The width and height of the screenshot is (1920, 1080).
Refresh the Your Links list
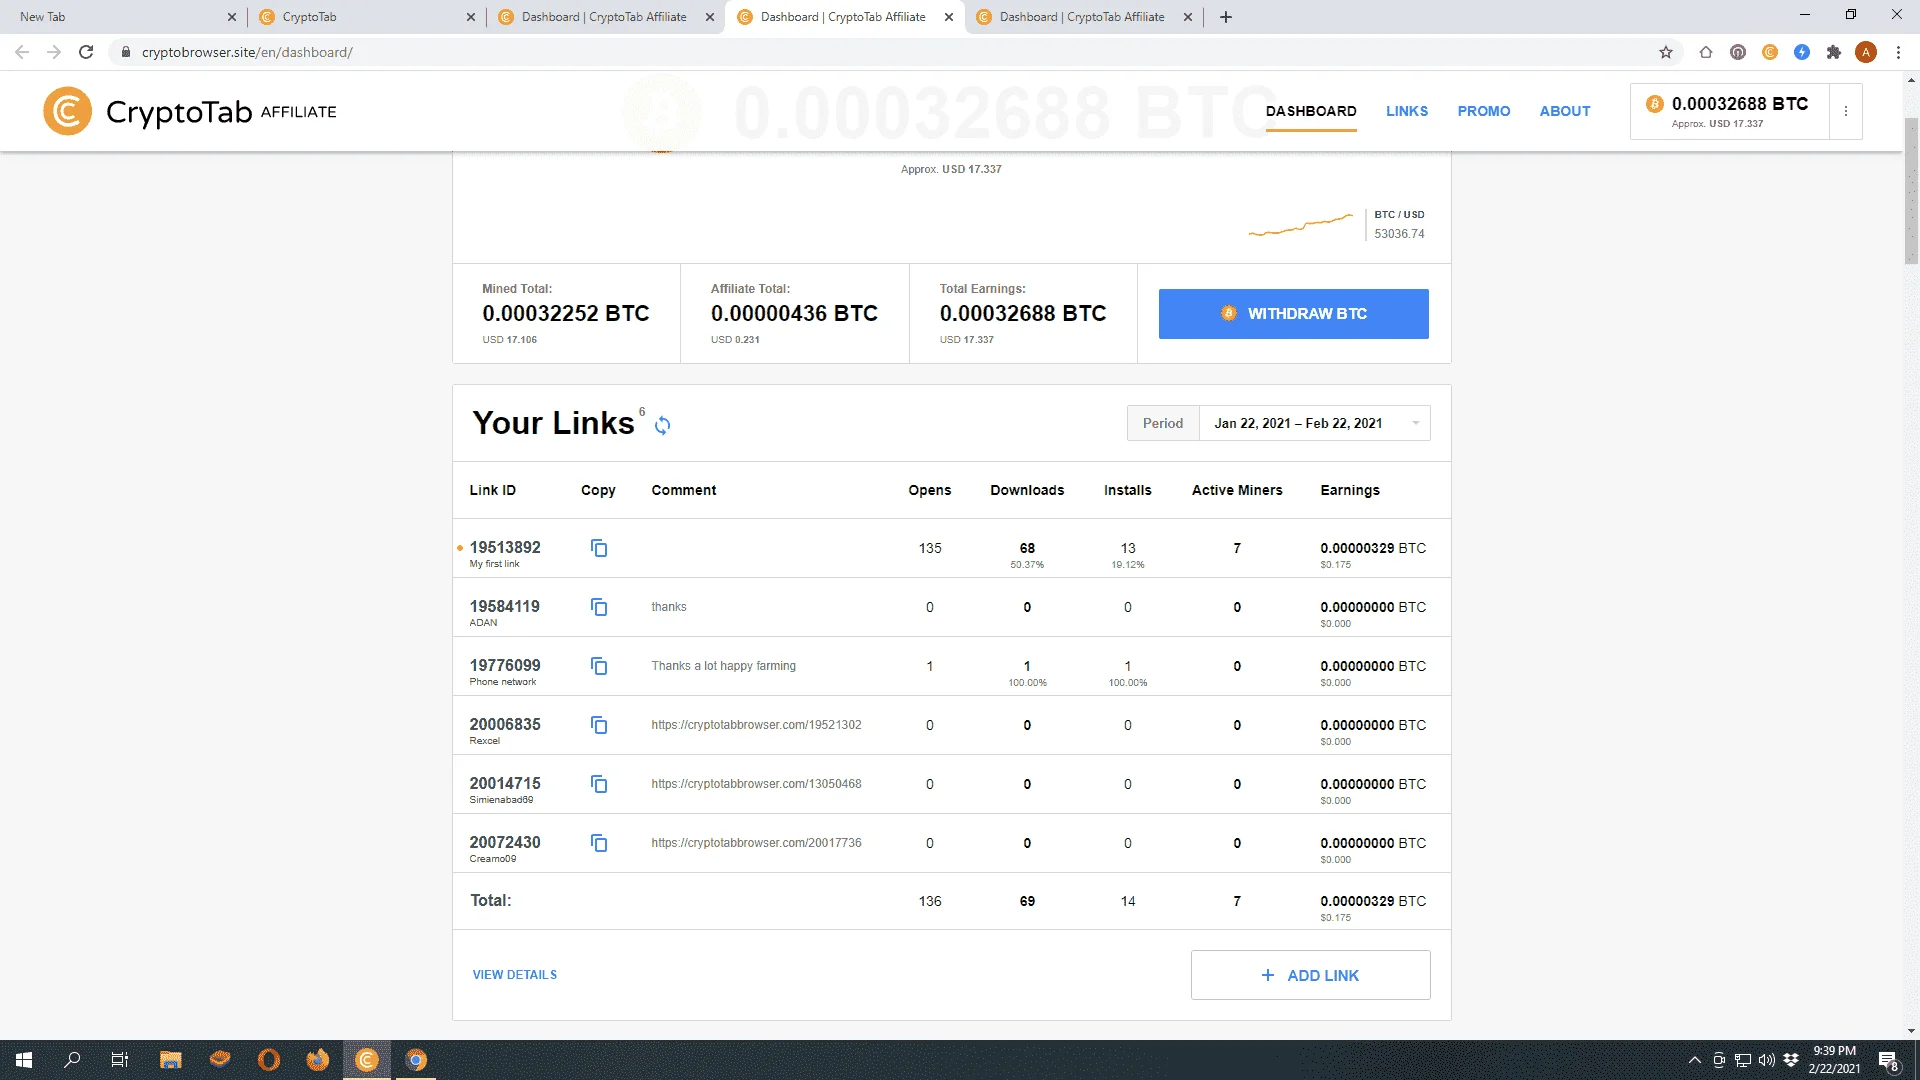tap(662, 426)
